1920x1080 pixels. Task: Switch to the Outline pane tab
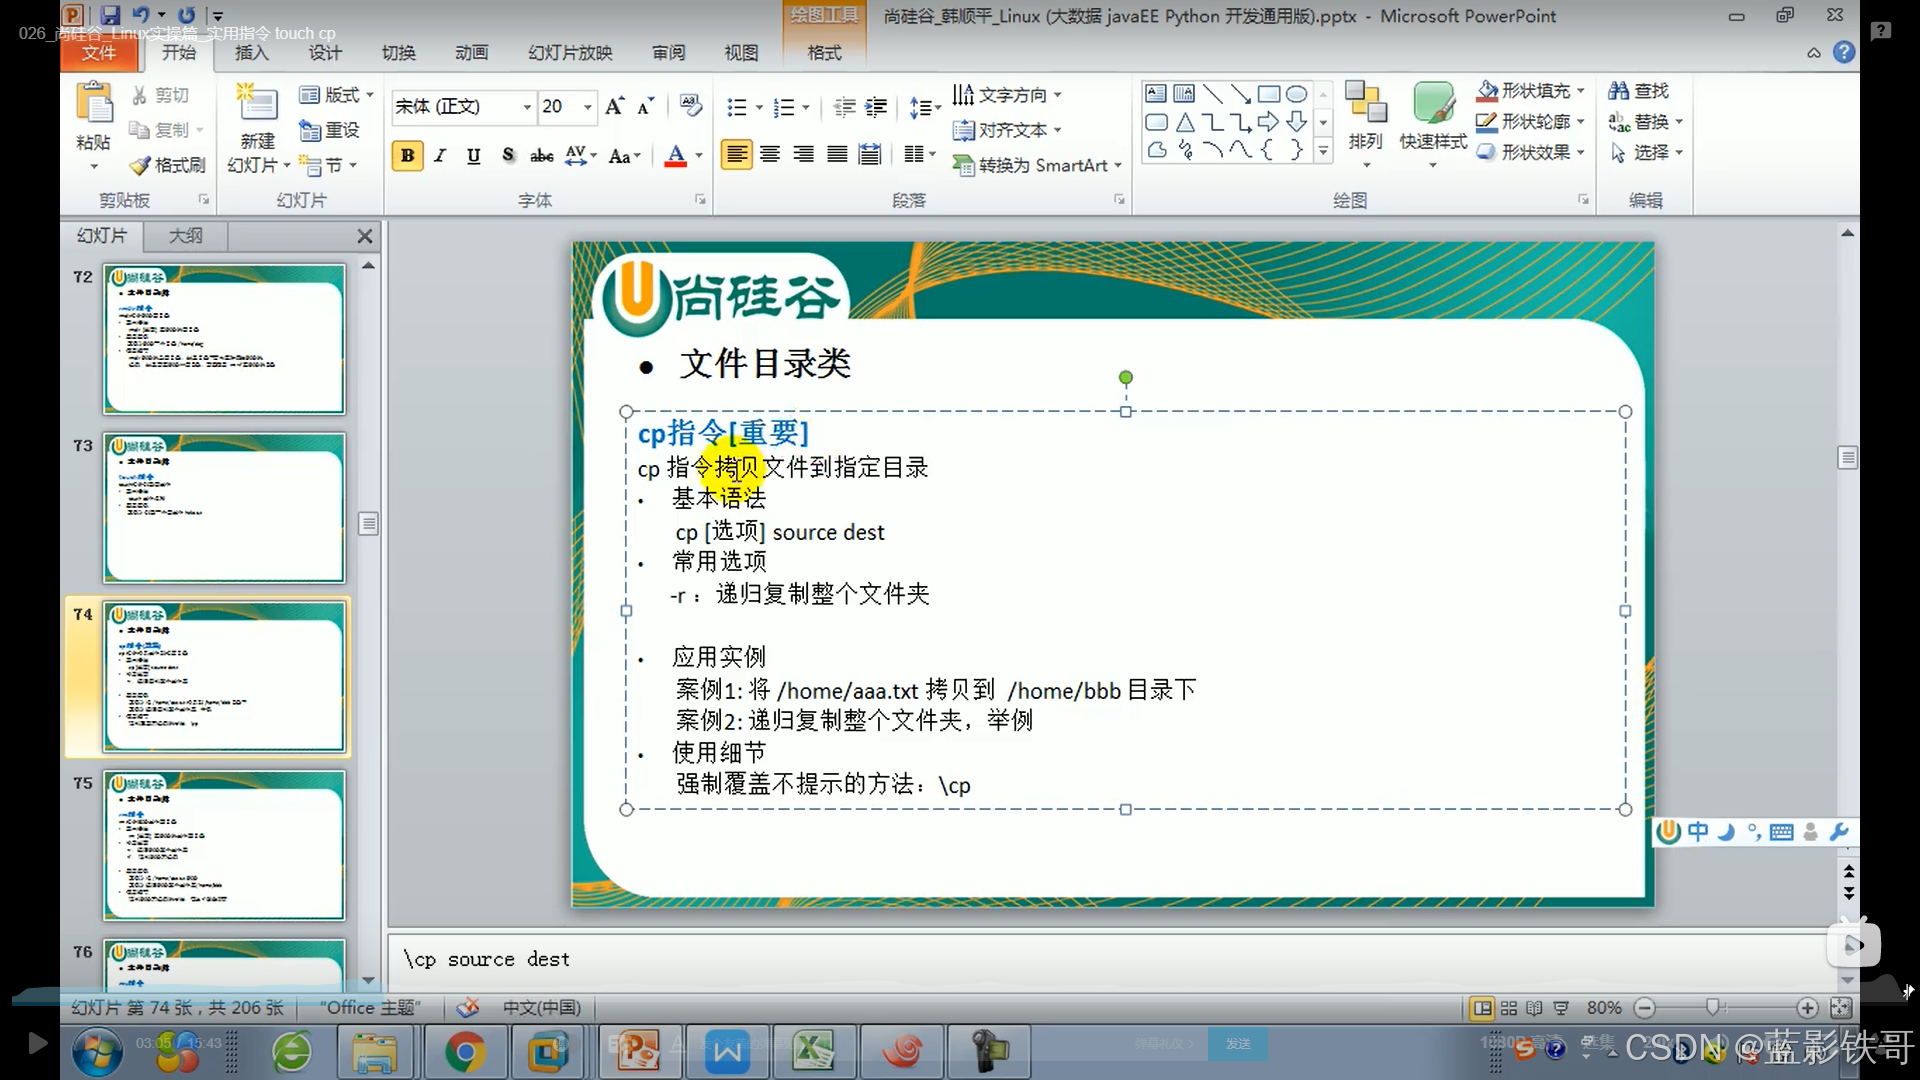pos(185,236)
